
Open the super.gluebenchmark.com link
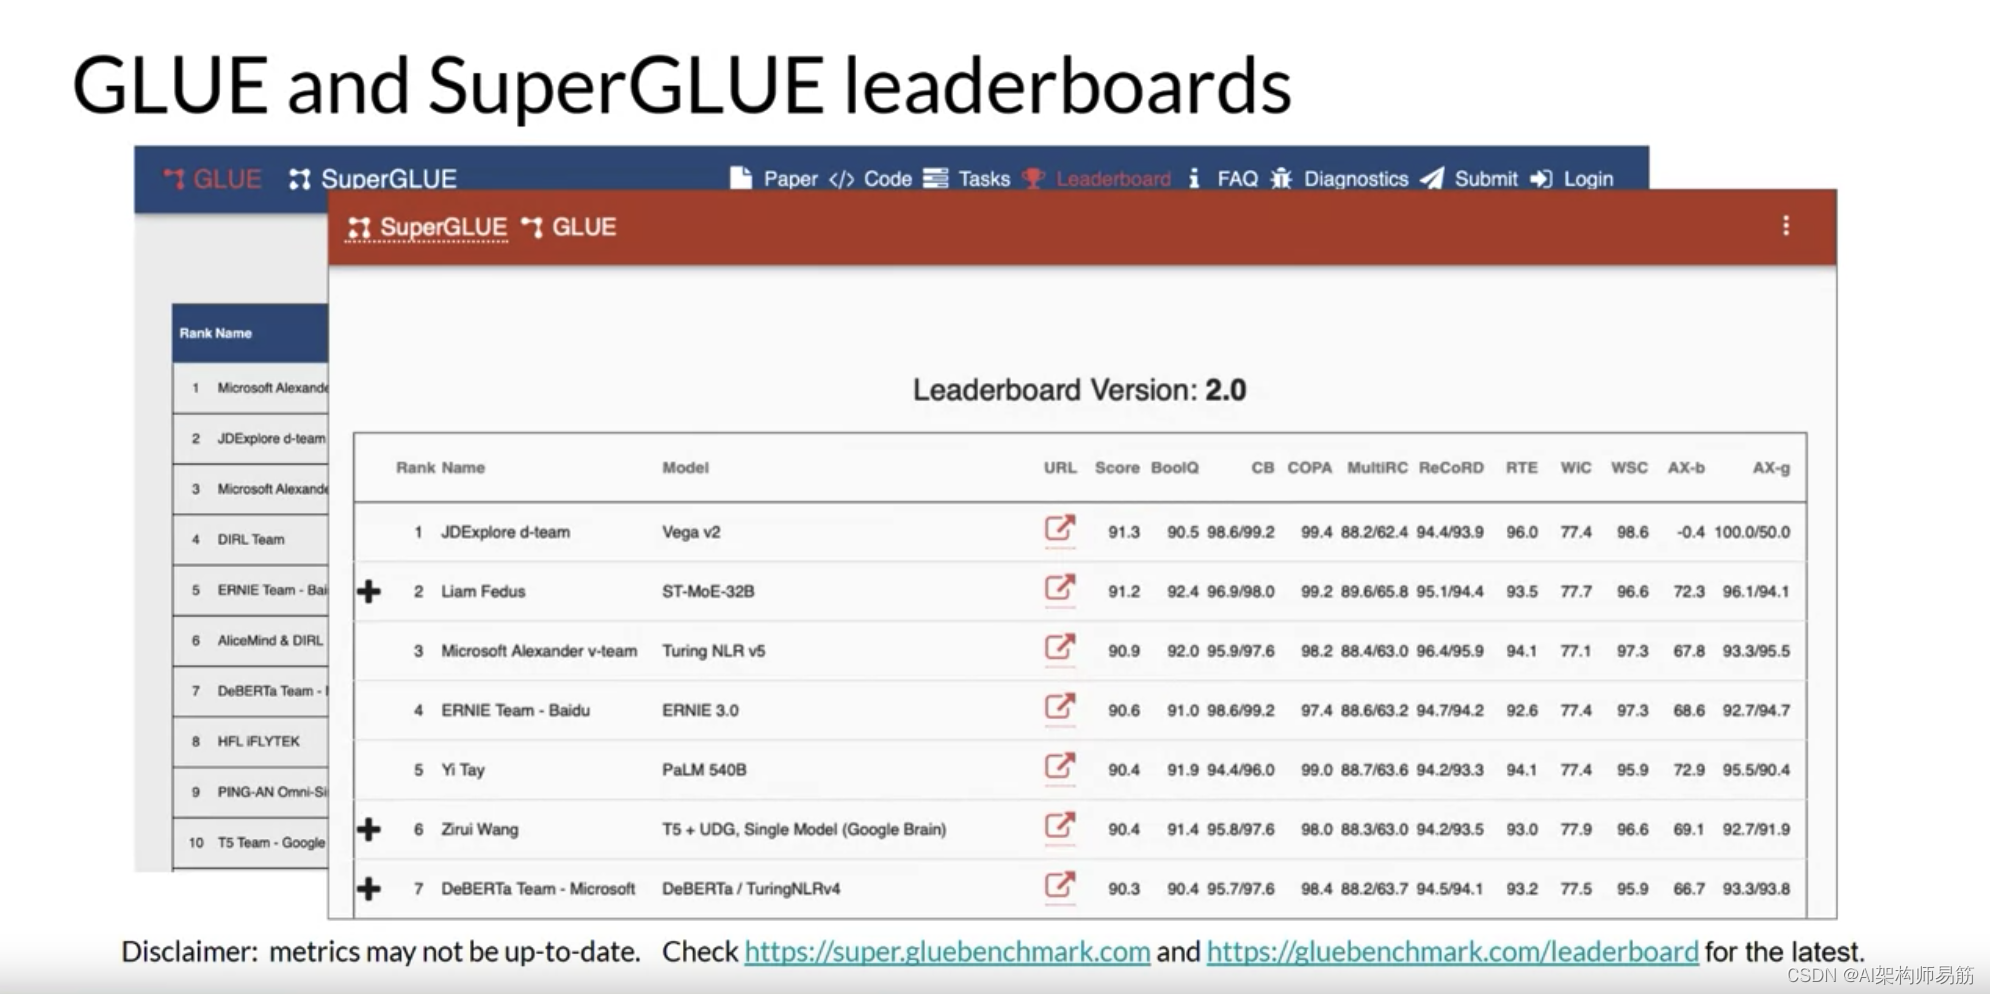coord(947,951)
